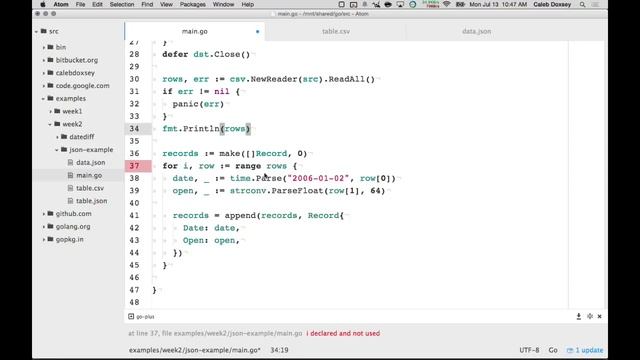Open the Find menu
640x360 pixels.
tap(147, 4)
